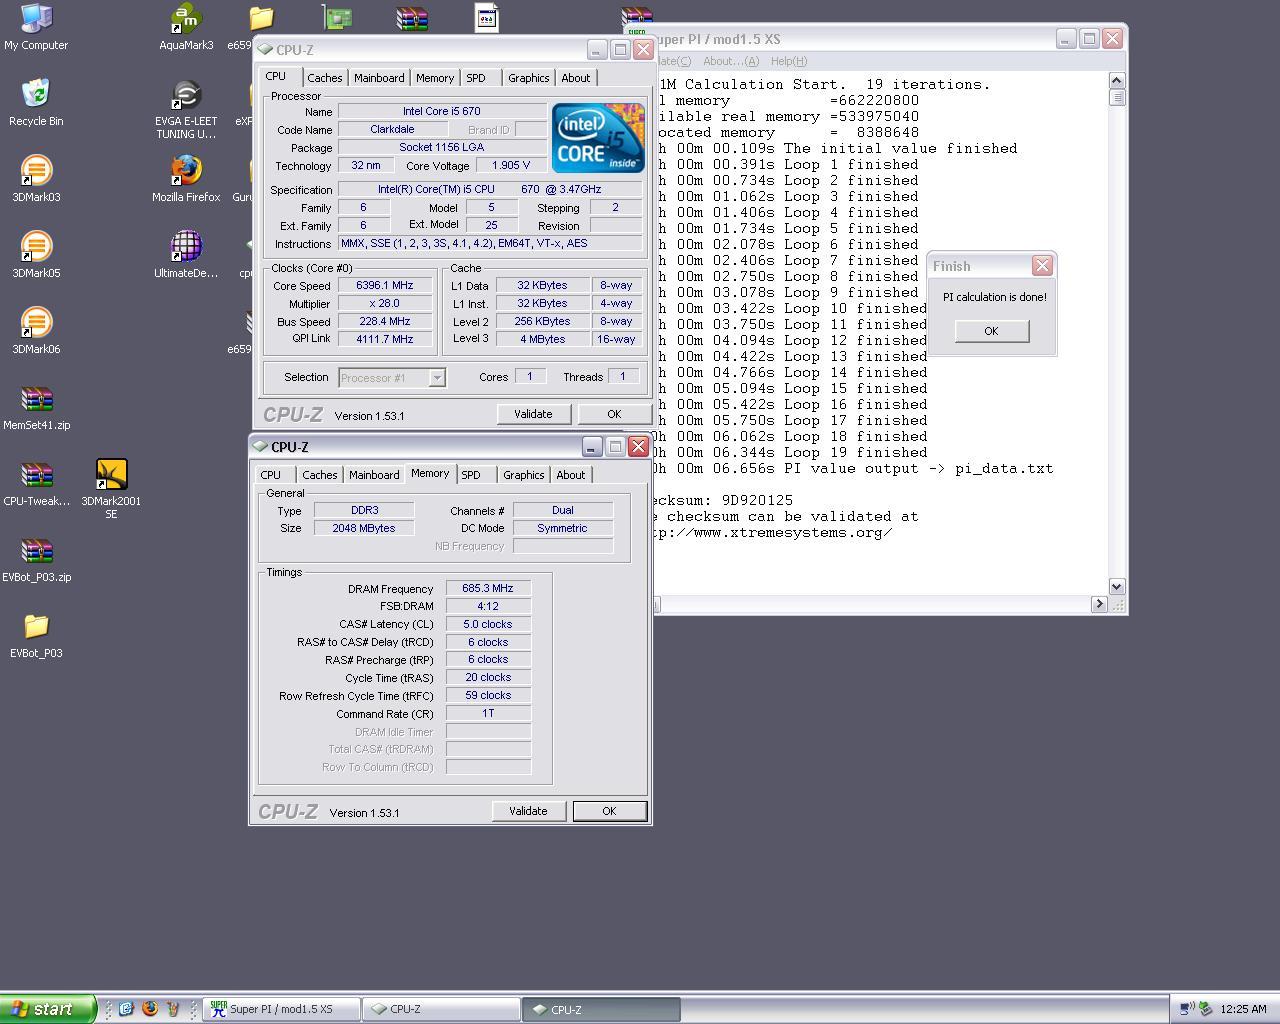Viewport: 1280px width, 1024px height.
Task: Click Validate in CPU-Z processor window
Action: point(533,414)
